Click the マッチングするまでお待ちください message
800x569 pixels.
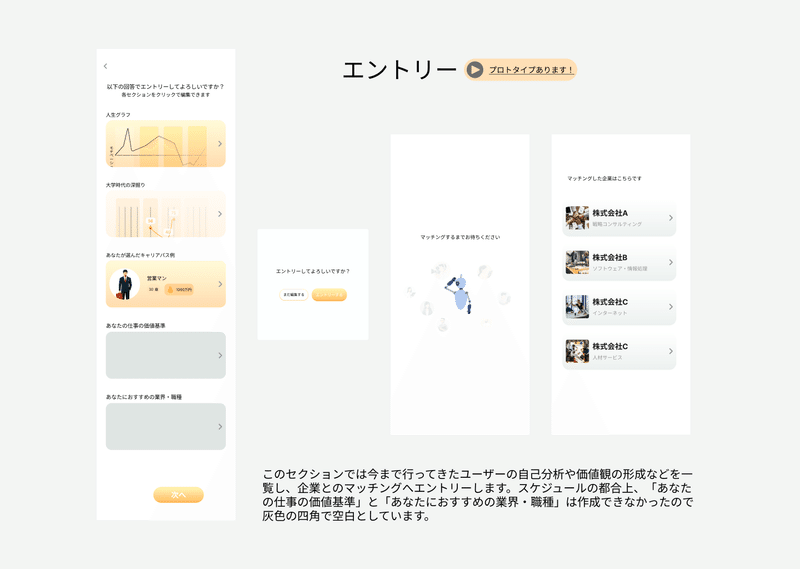click(x=460, y=237)
